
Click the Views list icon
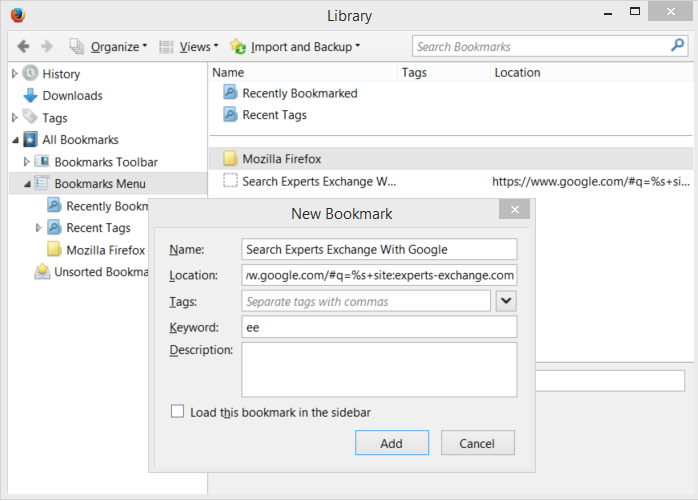tap(166, 47)
